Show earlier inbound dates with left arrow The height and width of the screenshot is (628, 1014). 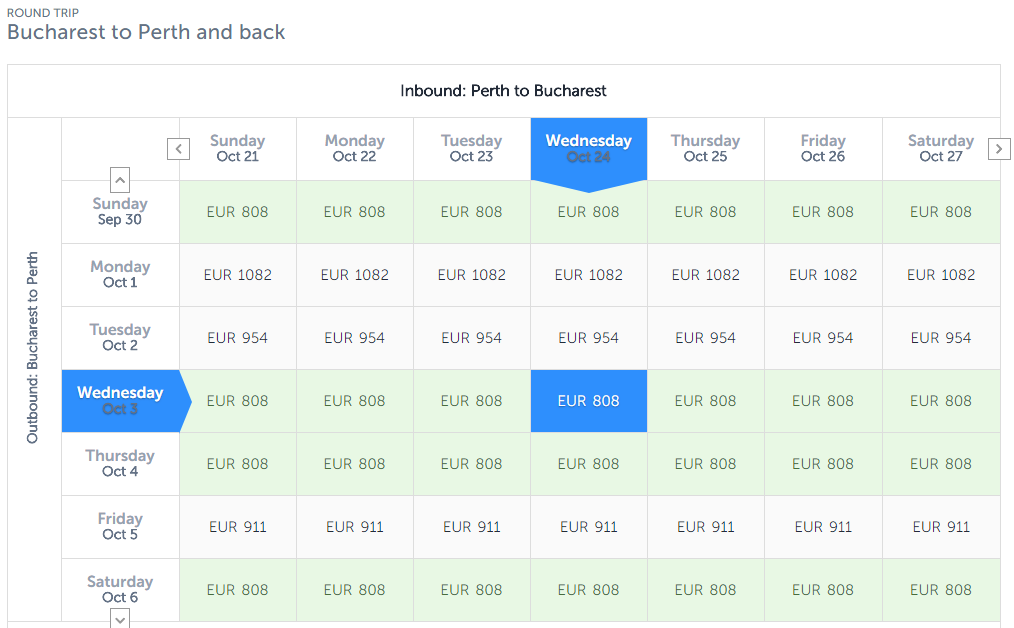[178, 149]
